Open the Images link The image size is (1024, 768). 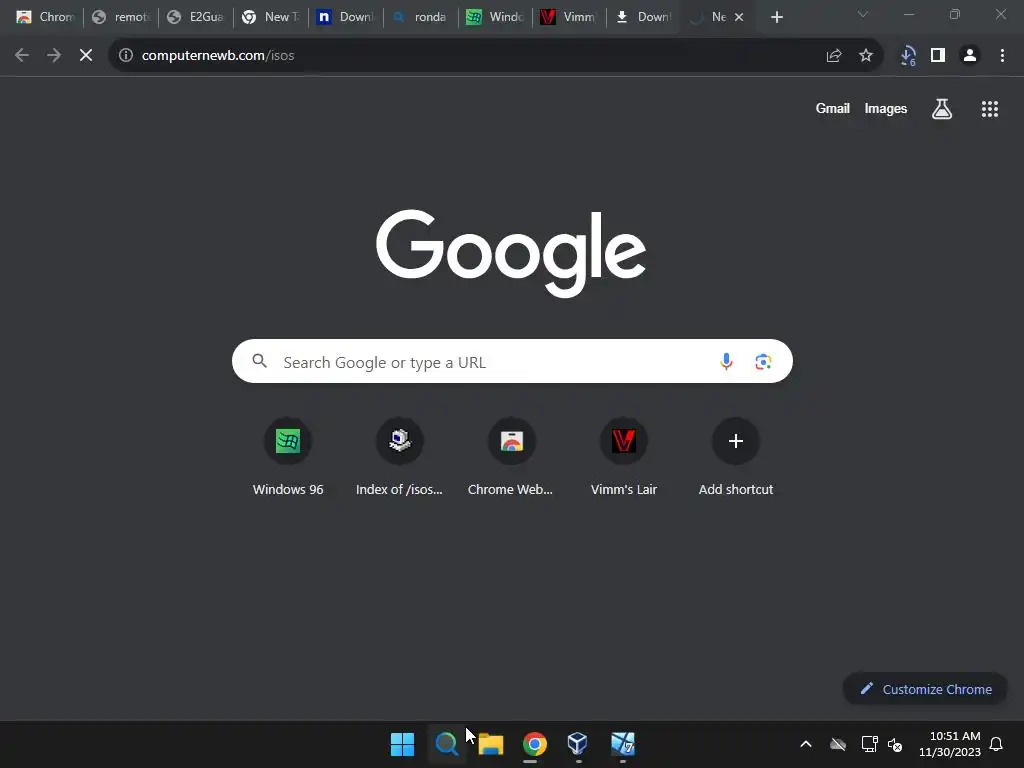886,108
